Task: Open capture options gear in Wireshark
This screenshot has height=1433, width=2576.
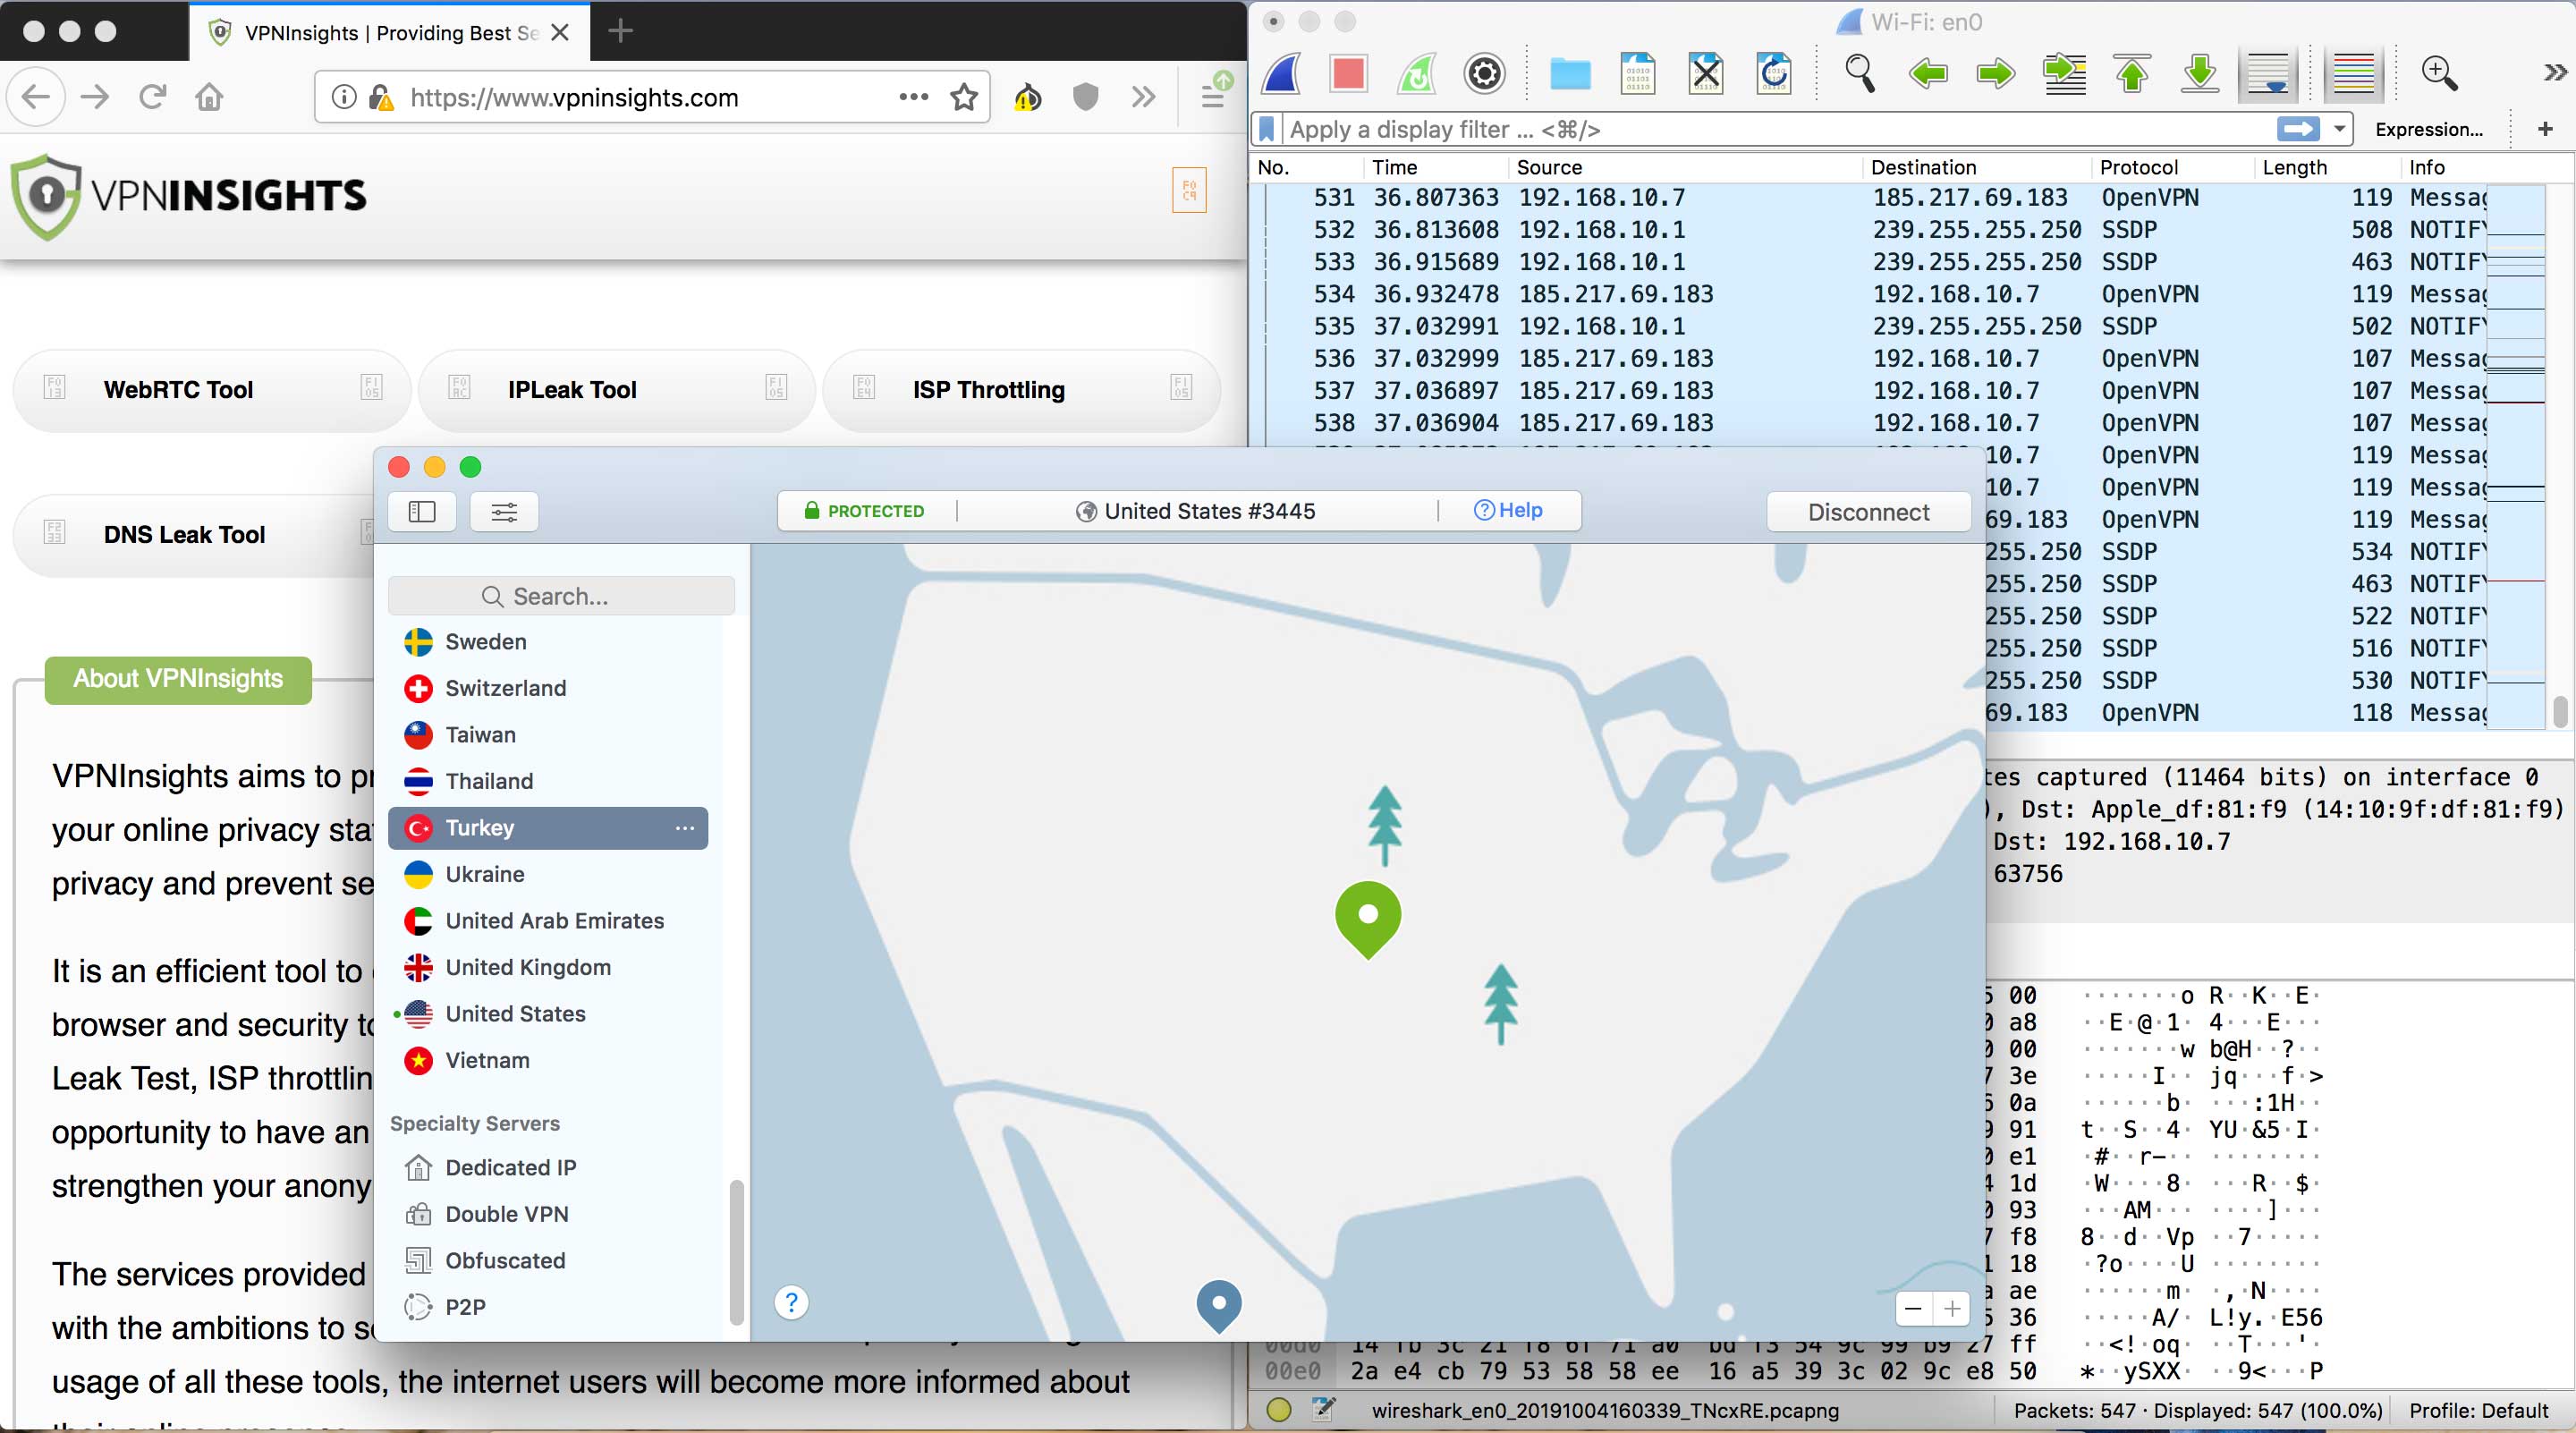Action: [x=1485, y=73]
